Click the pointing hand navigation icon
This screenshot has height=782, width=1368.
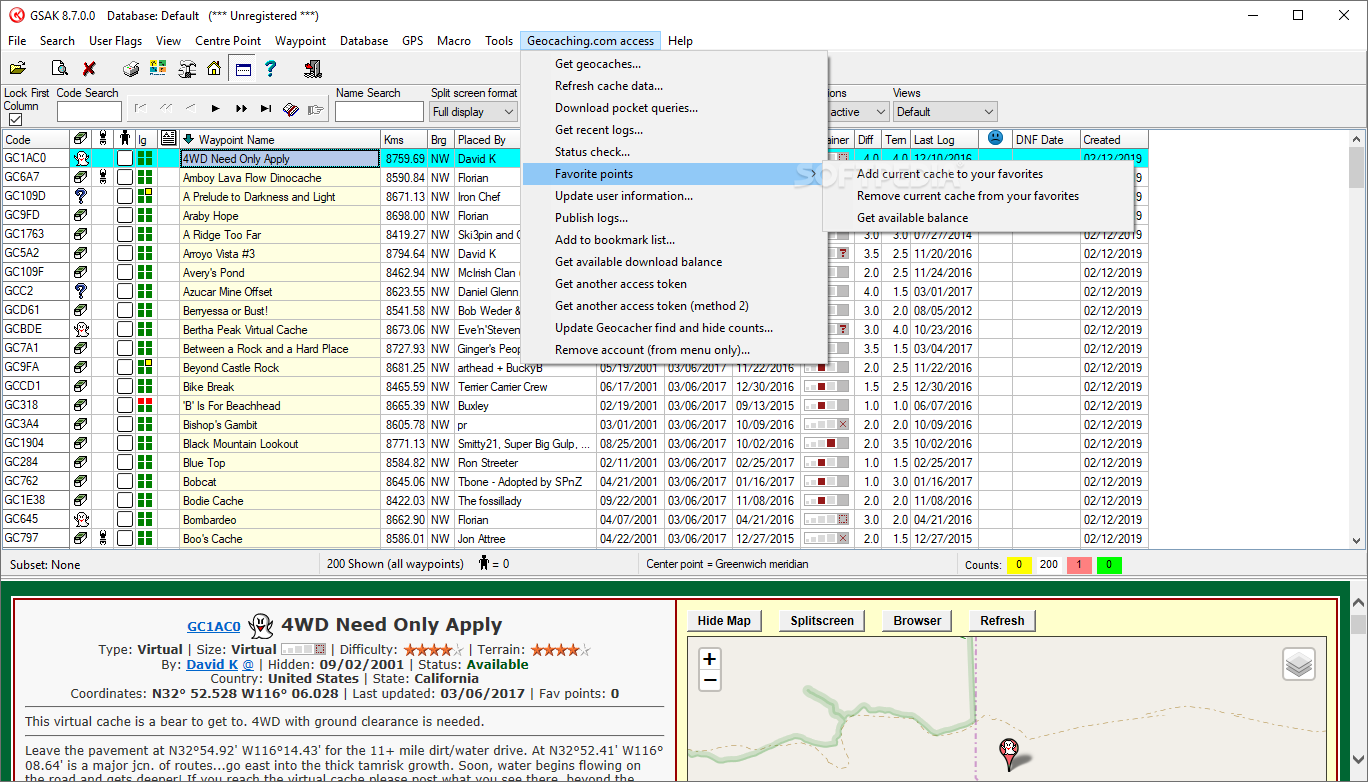[x=317, y=109]
